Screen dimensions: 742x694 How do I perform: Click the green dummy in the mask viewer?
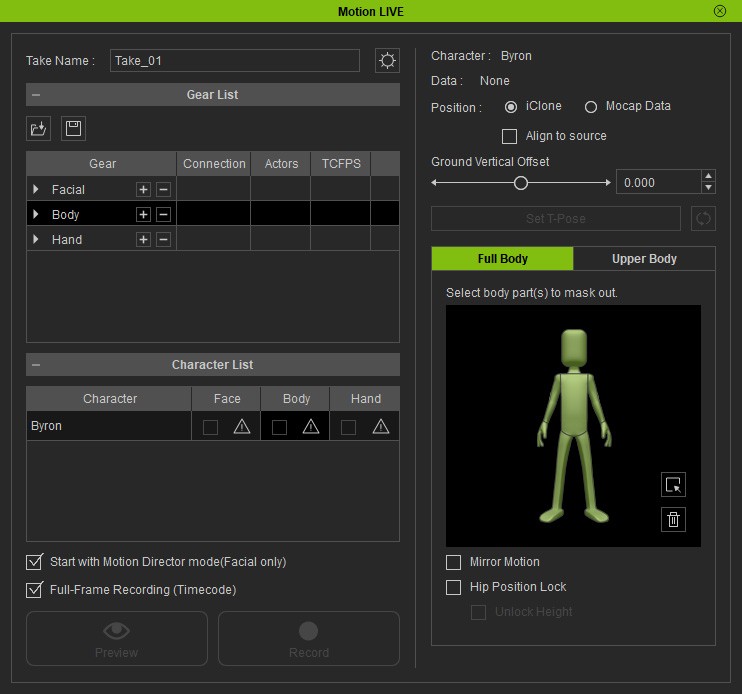point(574,426)
